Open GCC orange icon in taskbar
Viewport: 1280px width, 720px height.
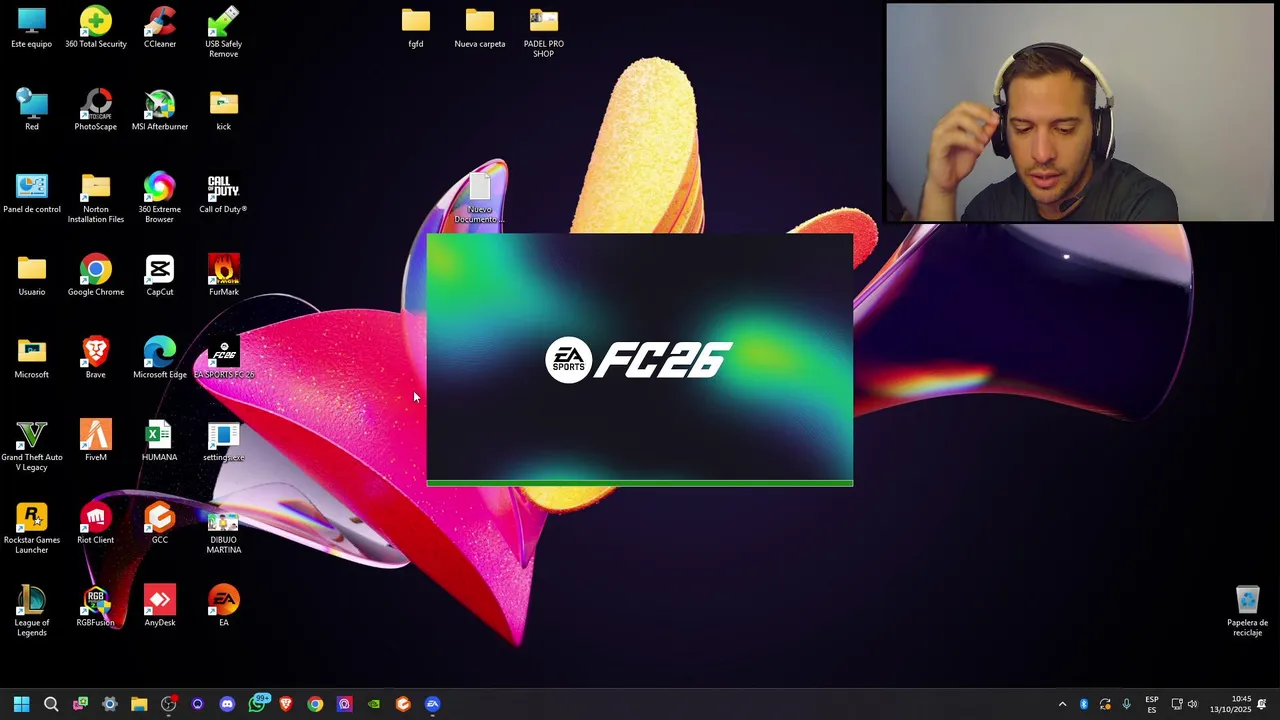point(403,704)
